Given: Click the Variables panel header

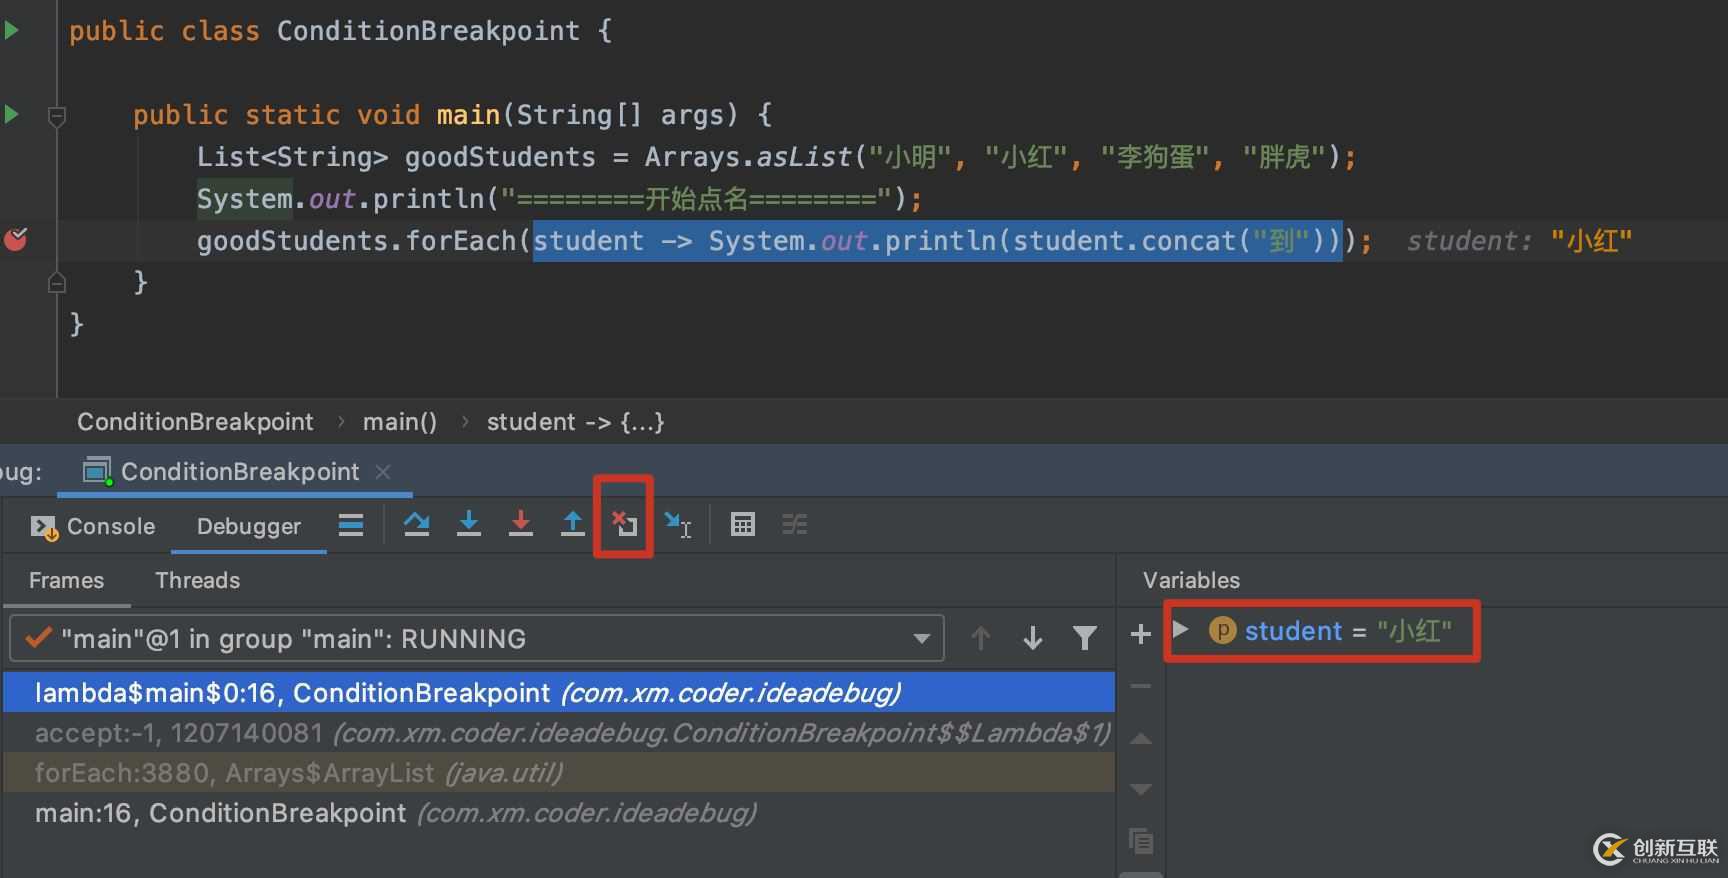Looking at the screenshot, I should [x=1191, y=580].
